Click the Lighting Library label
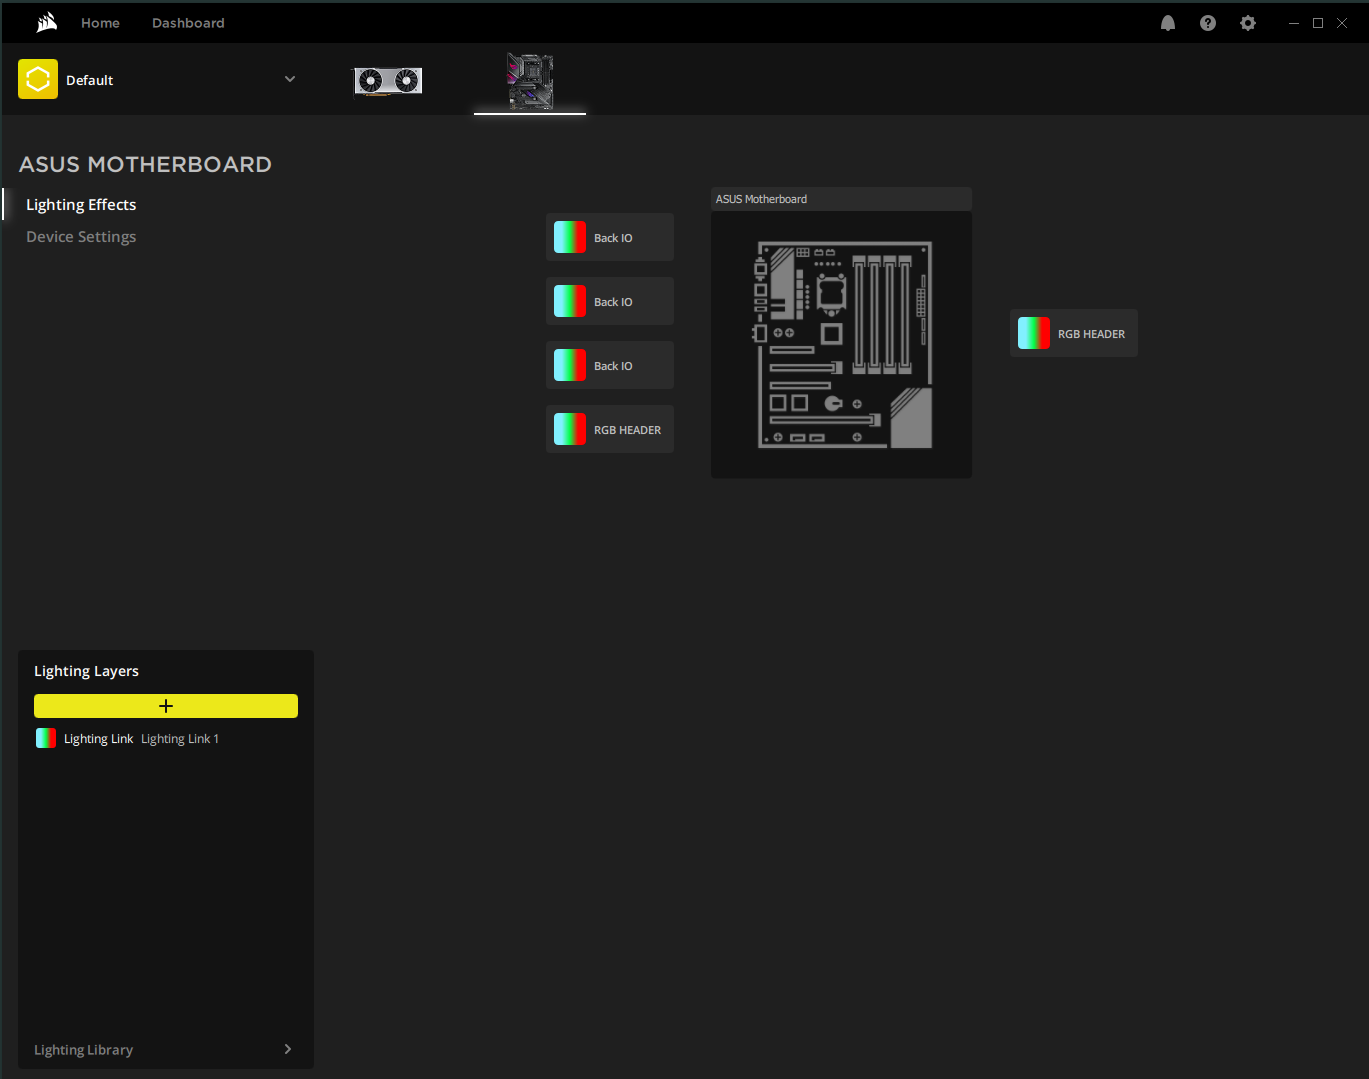Viewport: 1369px width, 1079px height. tap(83, 1050)
